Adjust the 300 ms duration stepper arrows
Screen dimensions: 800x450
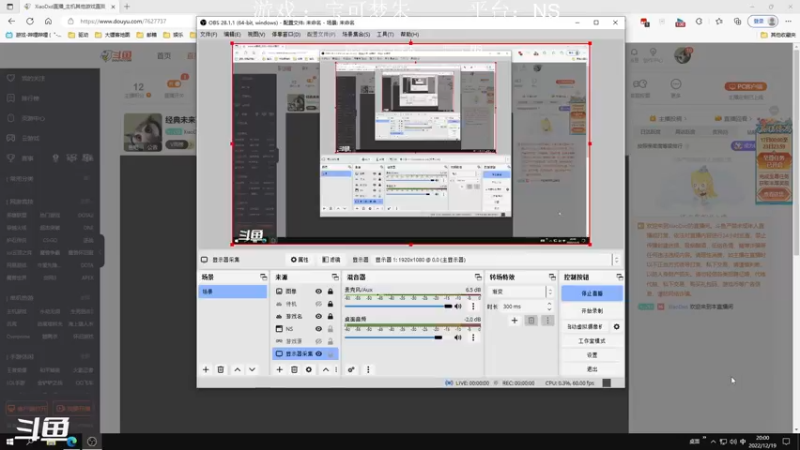point(549,306)
